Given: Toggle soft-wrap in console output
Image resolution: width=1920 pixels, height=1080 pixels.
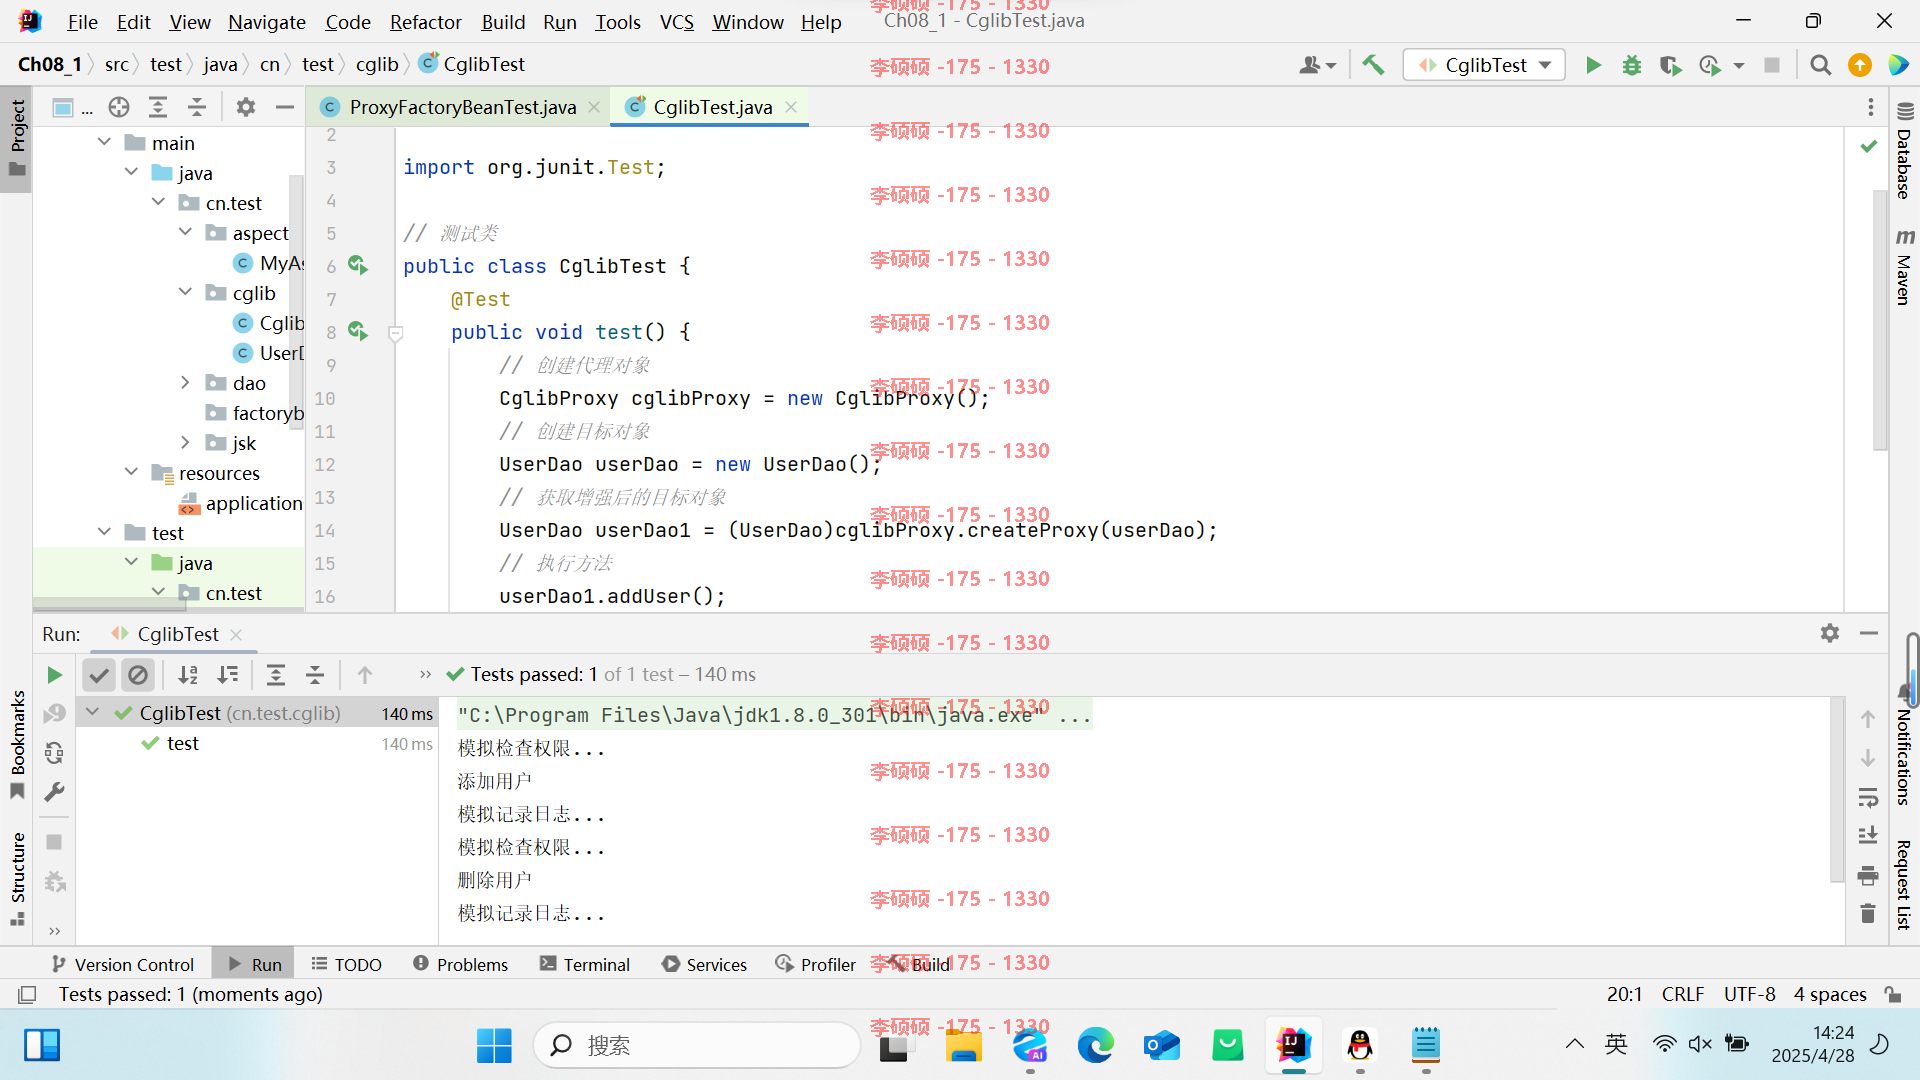Looking at the screenshot, I should pos(1868,797).
